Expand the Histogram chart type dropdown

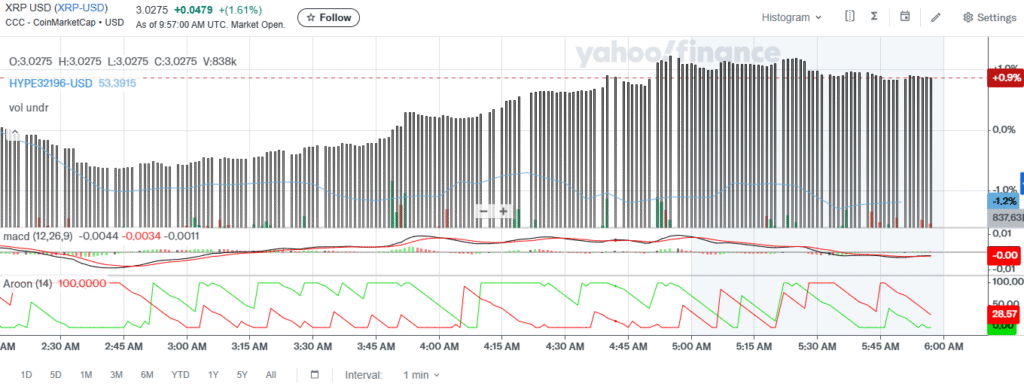[792, 18]
